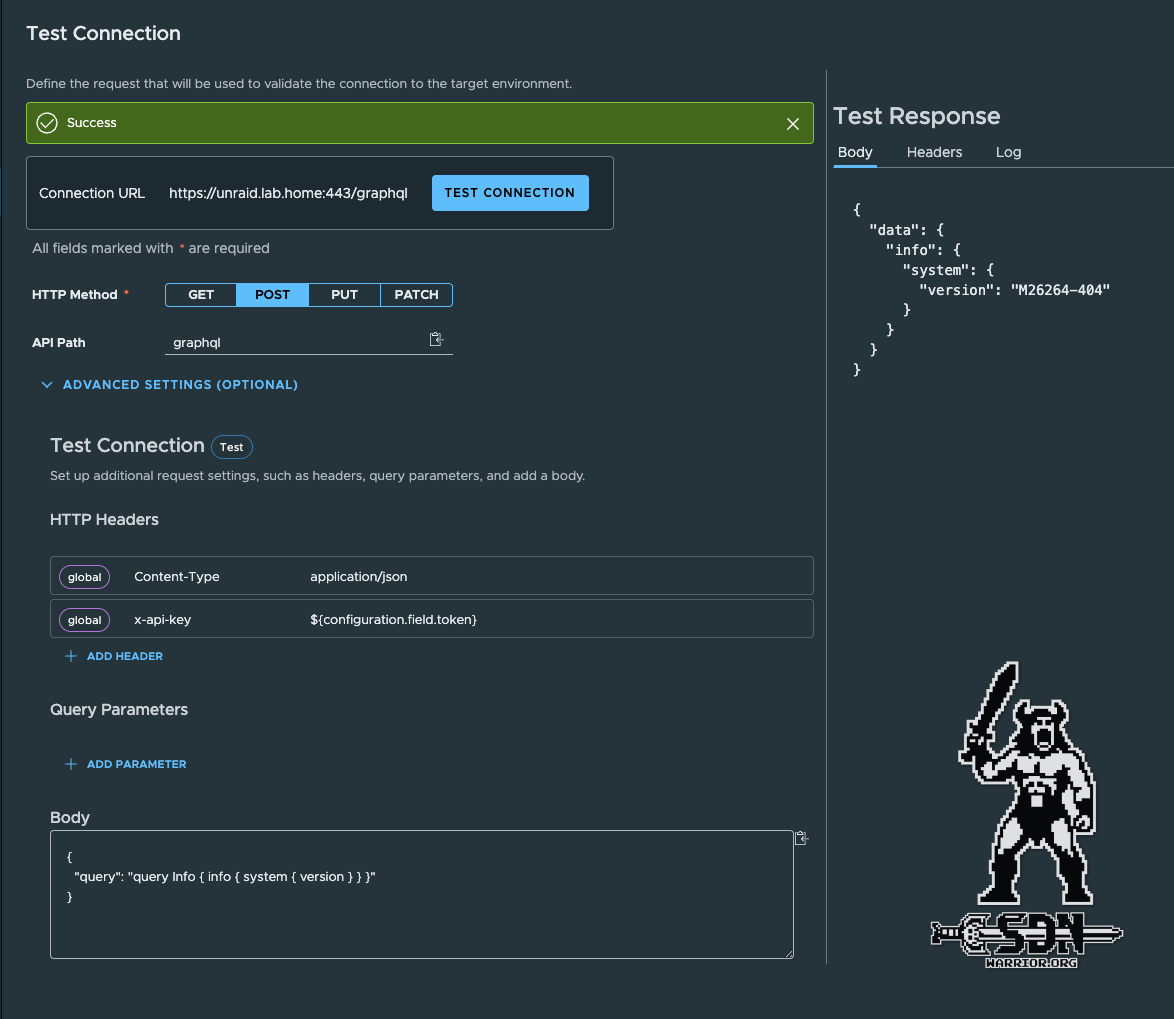Click the Body field clipboard icon
1174x1019 pixels.
coord(801,838)
